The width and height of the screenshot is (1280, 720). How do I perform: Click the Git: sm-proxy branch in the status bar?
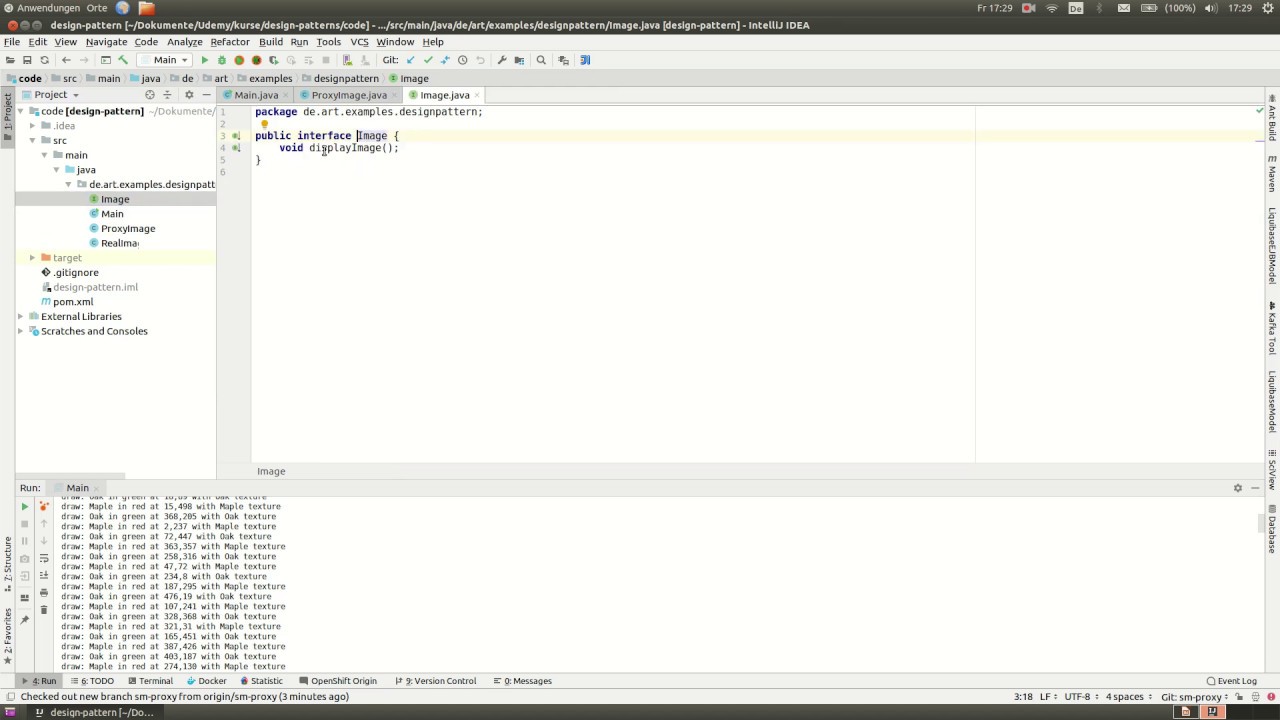tap(1193, 697)
